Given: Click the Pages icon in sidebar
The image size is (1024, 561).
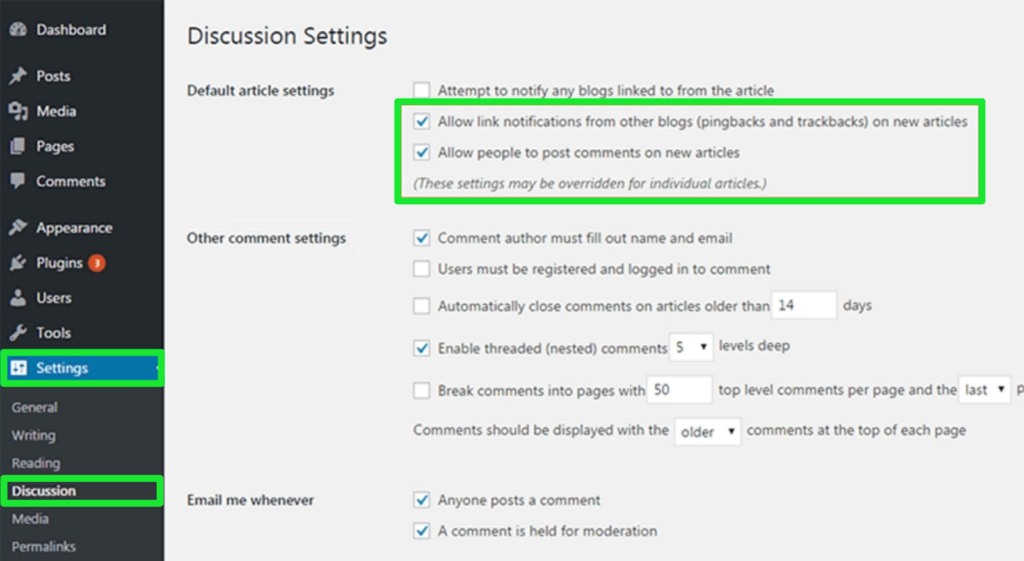Looking at the screenshot, I should [17, 146].
